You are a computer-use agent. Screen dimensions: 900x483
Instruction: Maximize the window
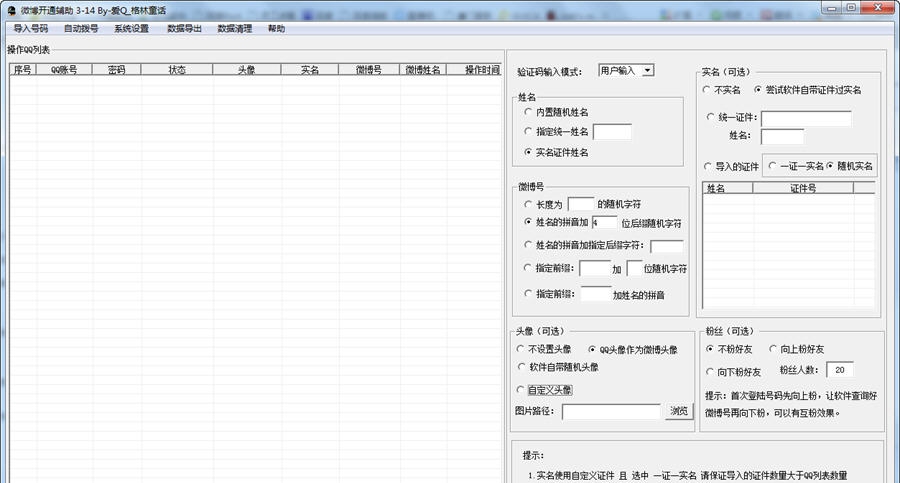coord(851,7)
